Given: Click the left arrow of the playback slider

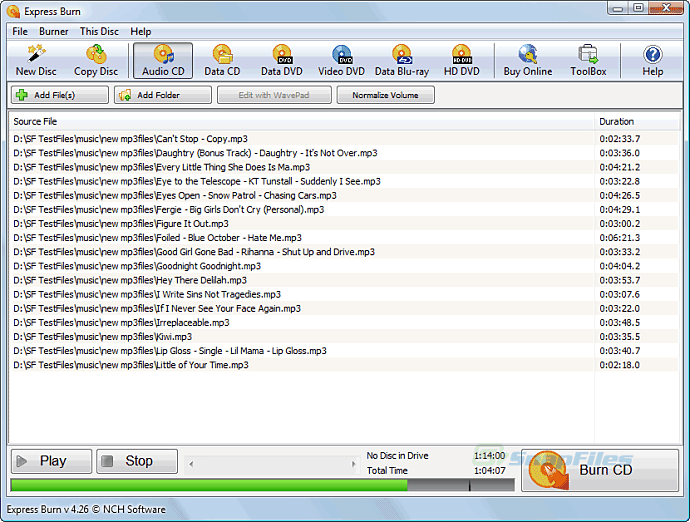Looking at the screenshot, I should (x=191, y=464).
